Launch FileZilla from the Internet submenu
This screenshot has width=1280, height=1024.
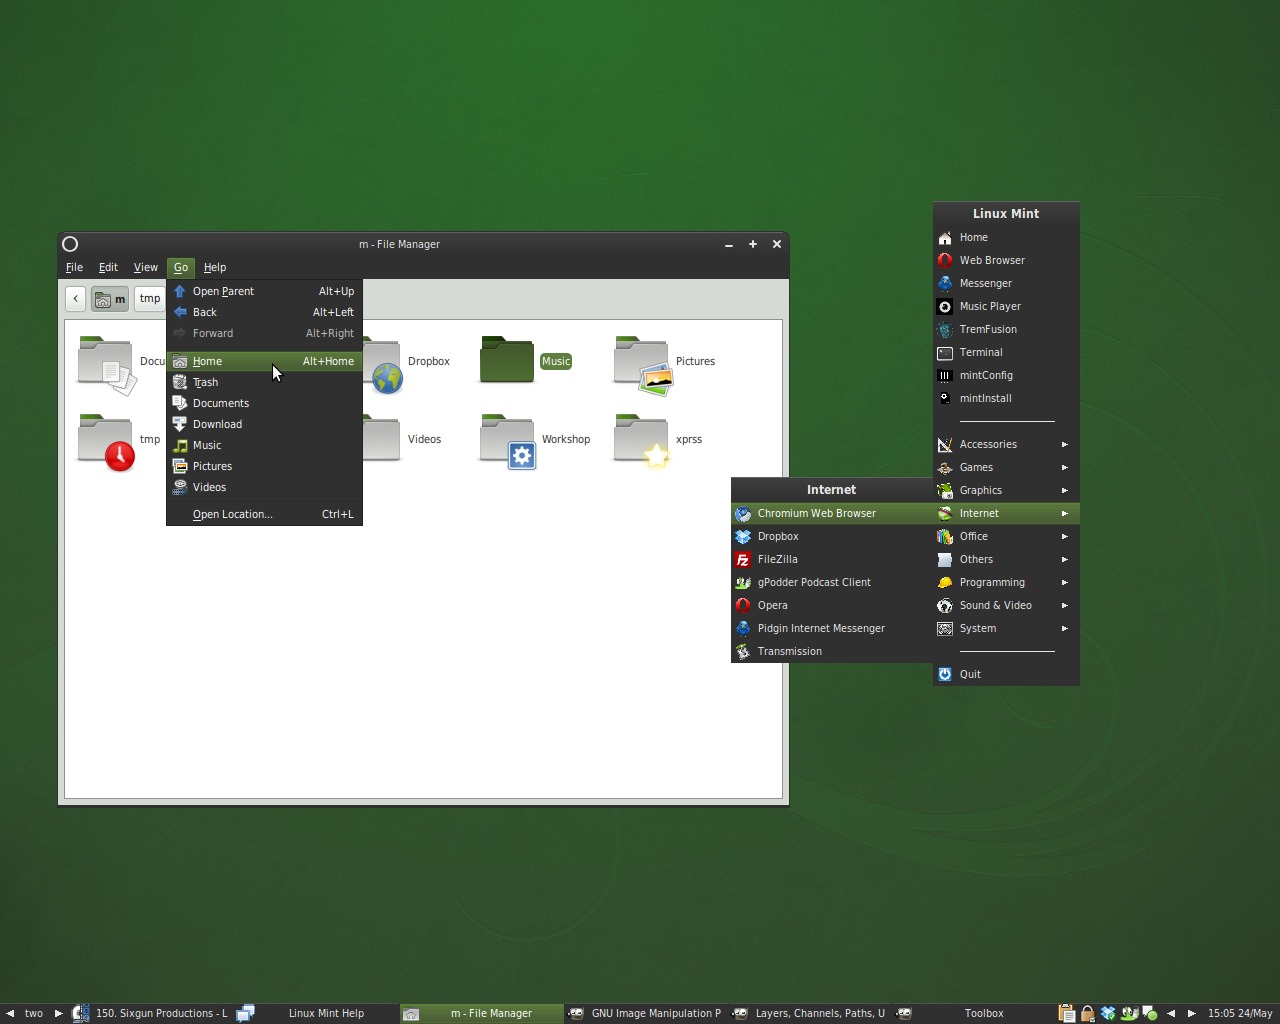pyautogui.click(x=832, y=559)
